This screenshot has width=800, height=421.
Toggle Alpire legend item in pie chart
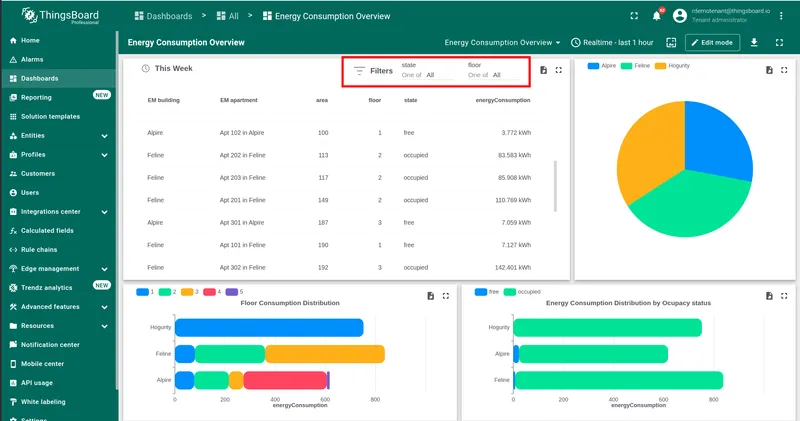point(602,66)
